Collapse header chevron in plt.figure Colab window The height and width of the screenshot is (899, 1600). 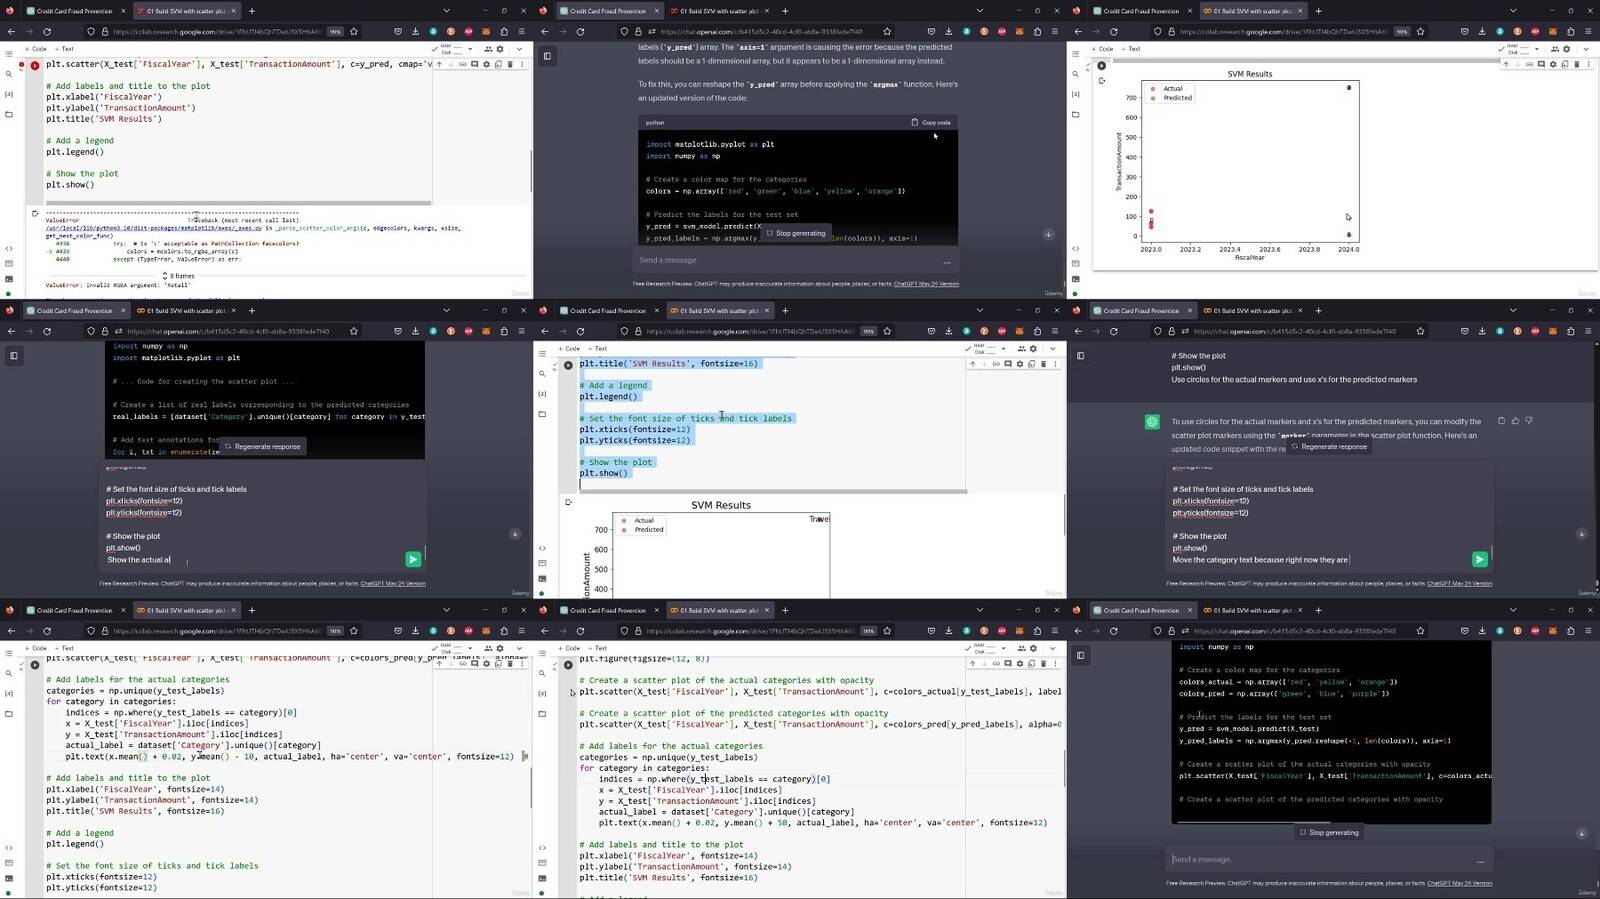click(1052, 648)
